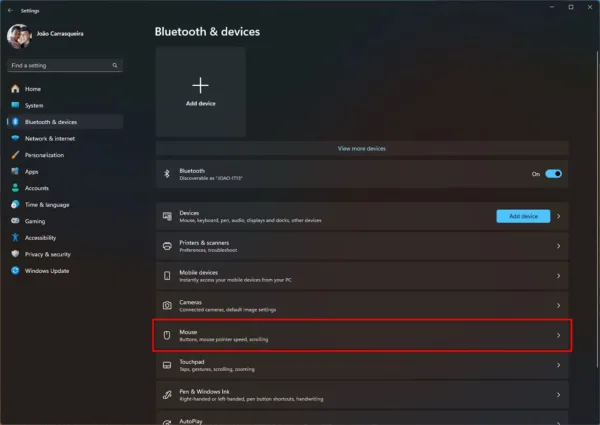This screenshot has height=425, width=600.
Task: Click the Touchpad title text
Action: pyautogui.click(x=192, y=361)
